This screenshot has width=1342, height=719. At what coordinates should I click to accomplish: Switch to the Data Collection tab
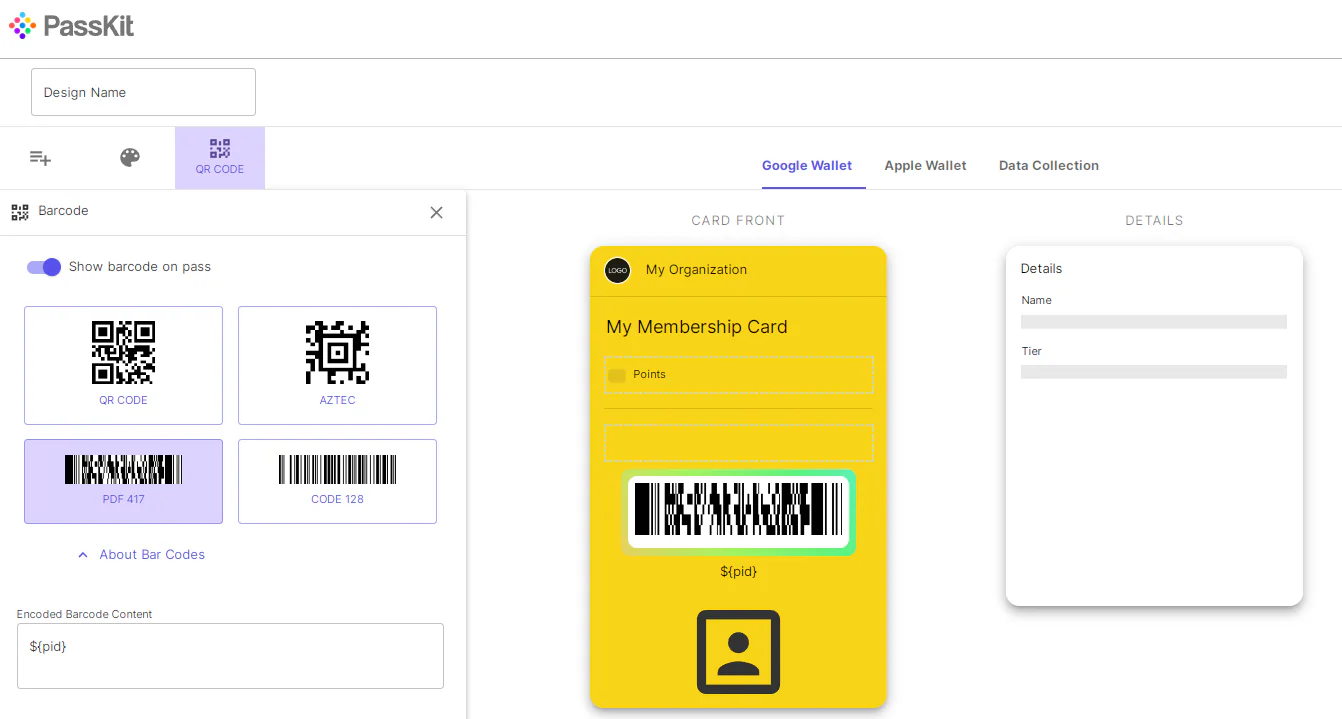(x=1049, y=165)
